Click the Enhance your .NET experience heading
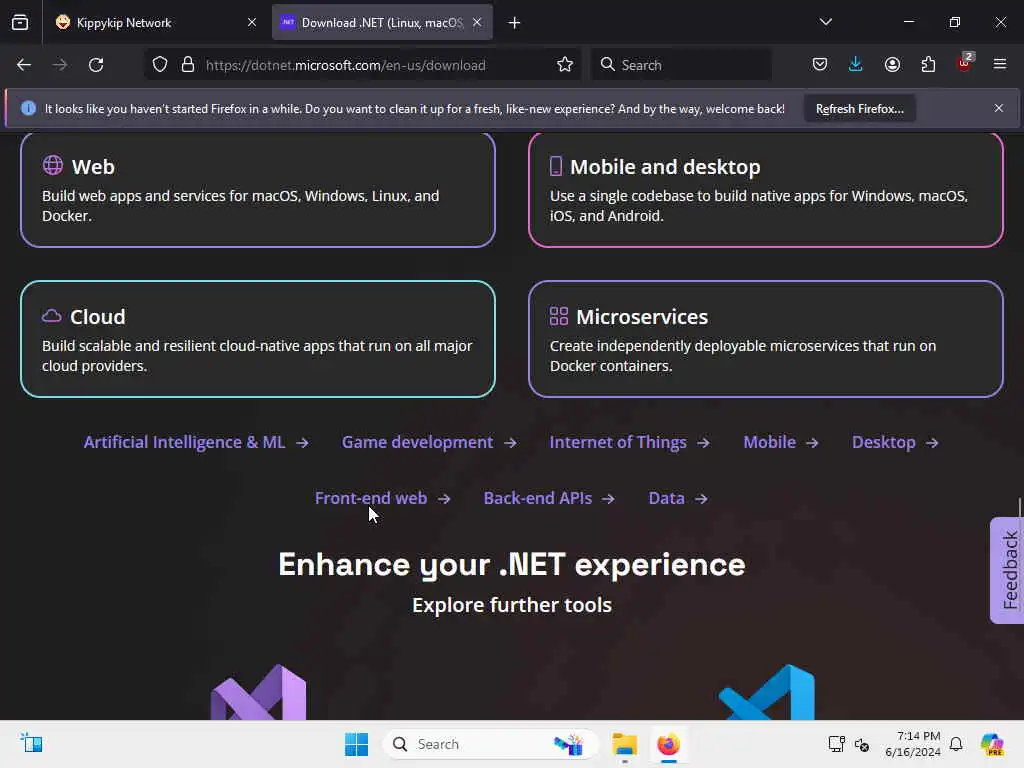The image size is (1024, 768). click(x=512, y=565)
